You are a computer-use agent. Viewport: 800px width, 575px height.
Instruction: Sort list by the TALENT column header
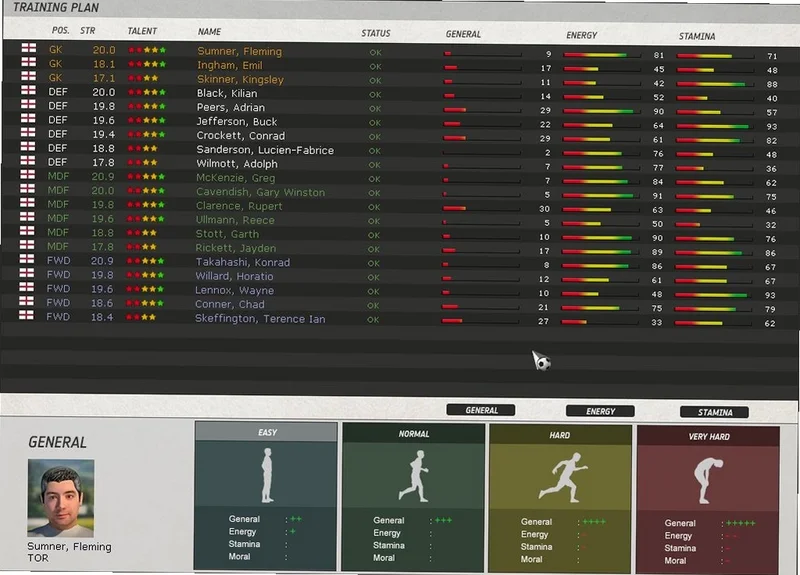click(x=142, y=31)
